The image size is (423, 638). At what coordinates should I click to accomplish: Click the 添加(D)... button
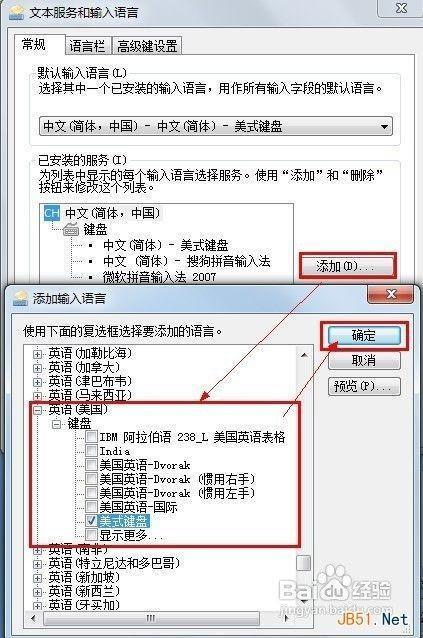[346, 267]
